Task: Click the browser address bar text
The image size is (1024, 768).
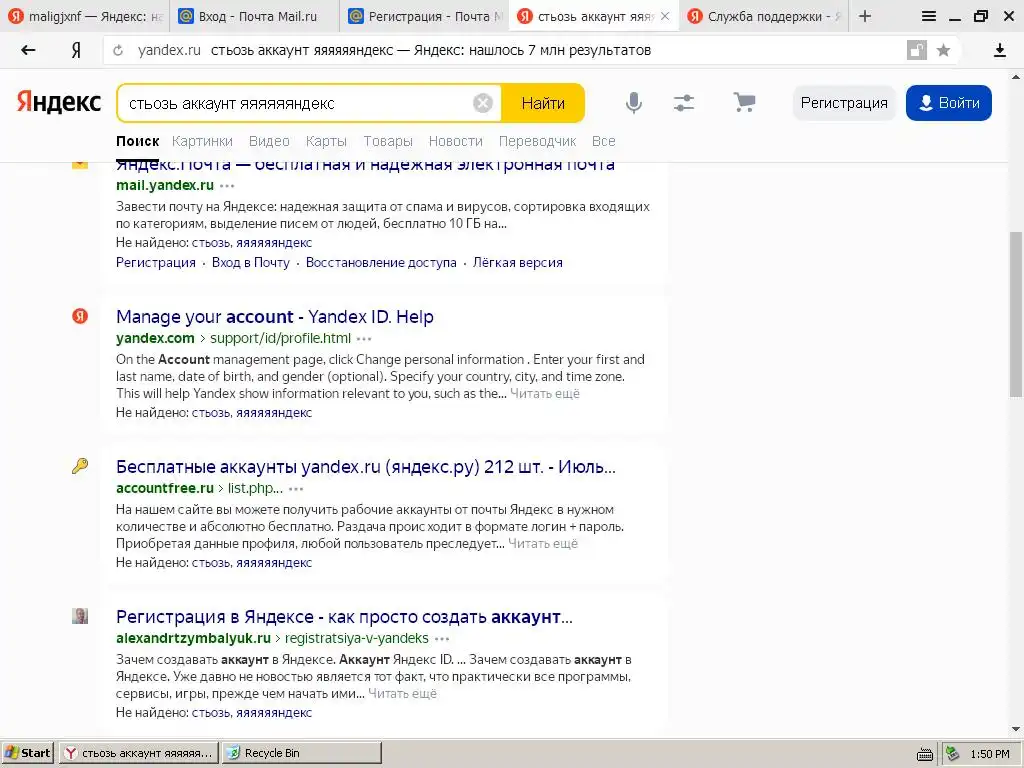Action: tap(431, 50)
